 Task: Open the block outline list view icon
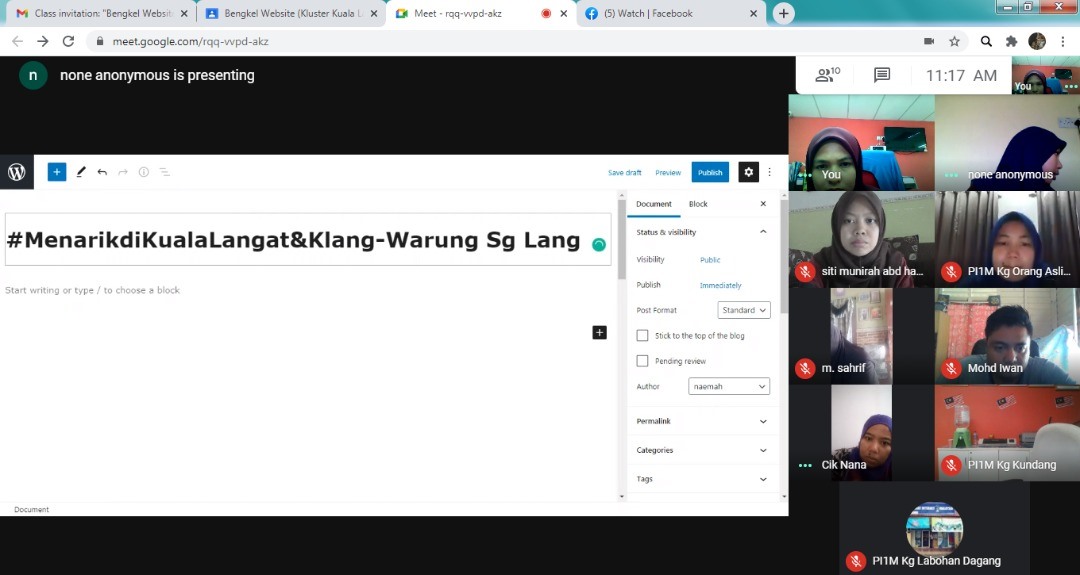tap(165, 172)
